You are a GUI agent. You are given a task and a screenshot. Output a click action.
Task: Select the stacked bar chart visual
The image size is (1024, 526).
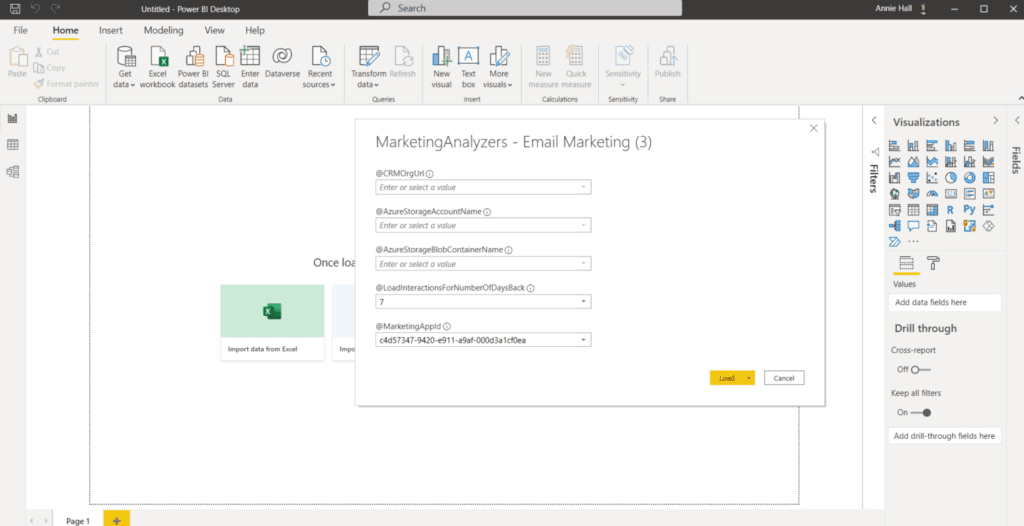click(x=895, y=146)
